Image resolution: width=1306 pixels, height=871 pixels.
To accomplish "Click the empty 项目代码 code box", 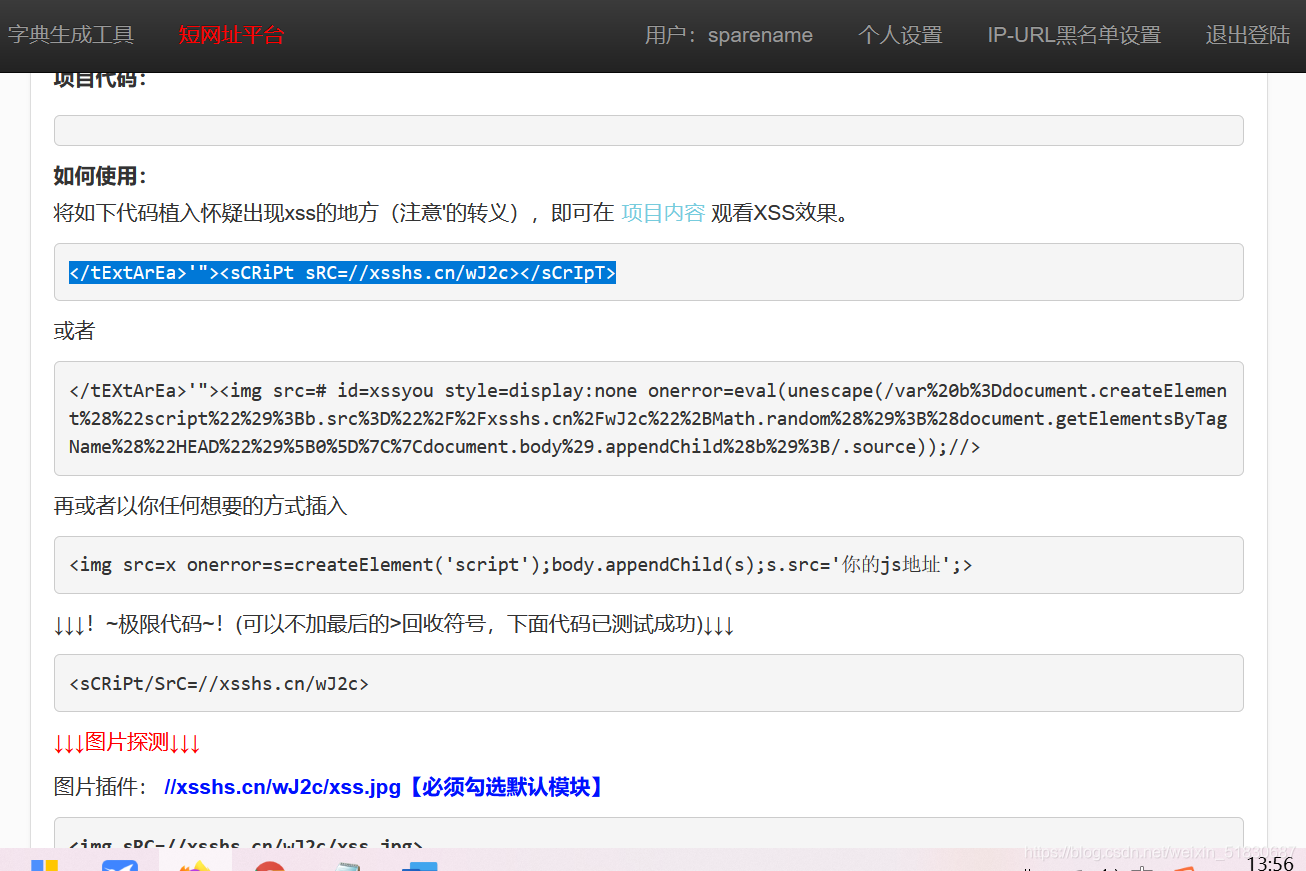I will (x=649, y=130).
